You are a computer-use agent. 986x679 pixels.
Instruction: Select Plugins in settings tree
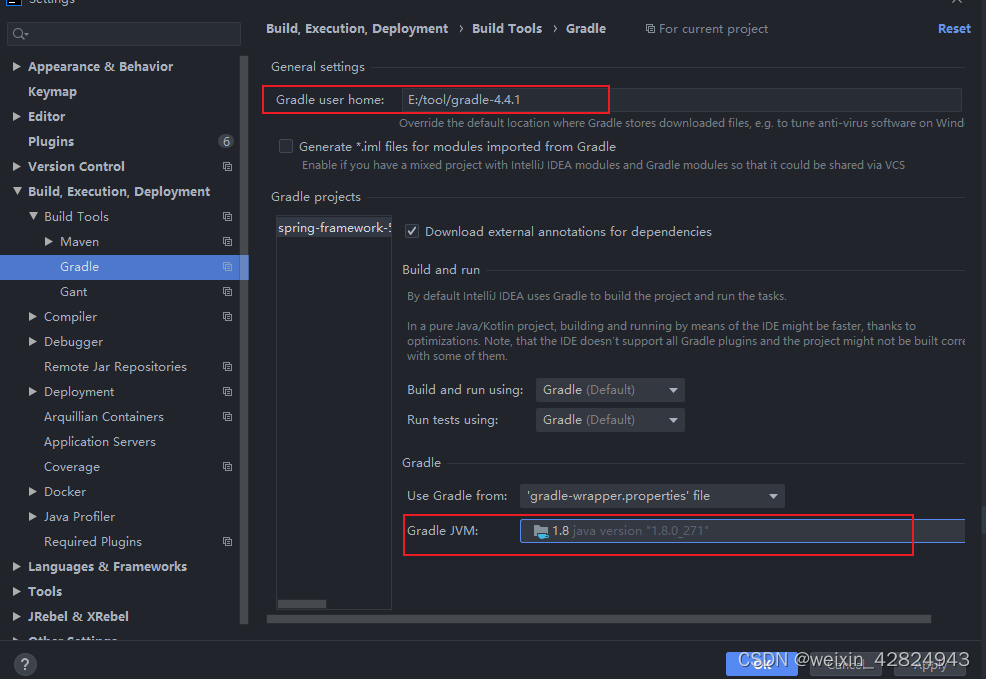tap(51, 141)
